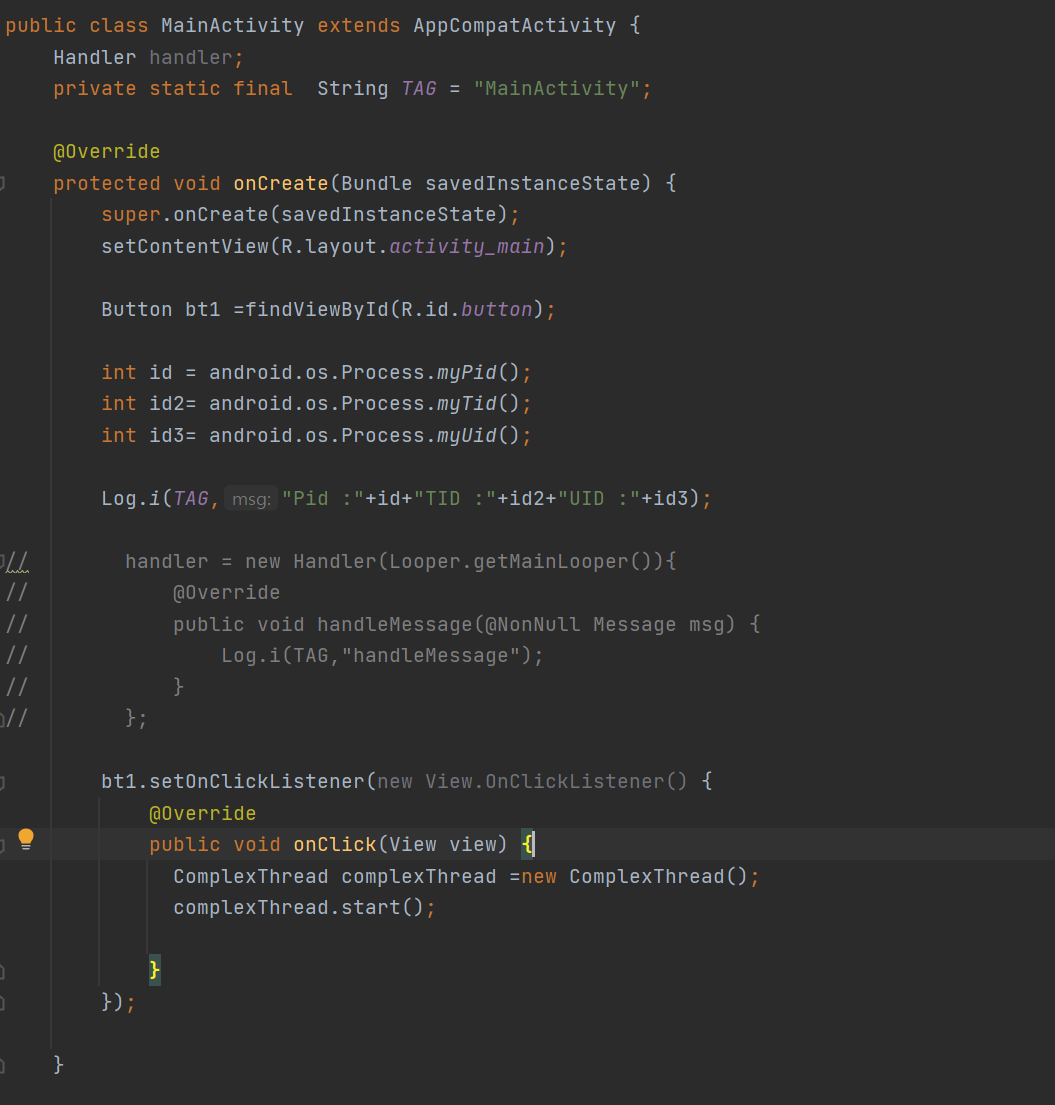This screenshot has height=1105, width=1055.
Task: Click 'findViewById' method call
Action: (x=317, y=309)
